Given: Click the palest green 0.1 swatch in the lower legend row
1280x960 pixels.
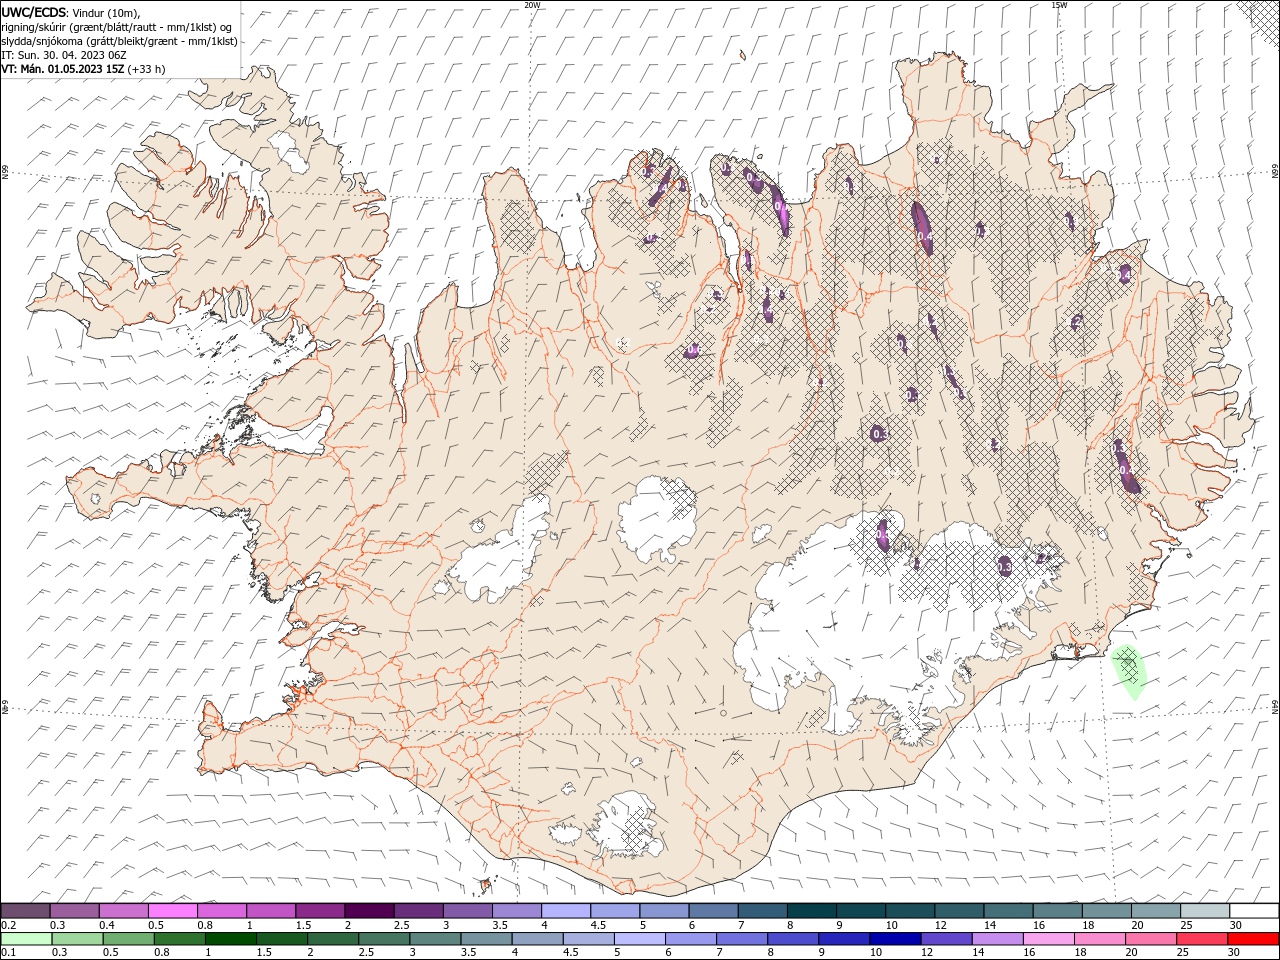Looking at the screenshot, I should click(27, 938).
